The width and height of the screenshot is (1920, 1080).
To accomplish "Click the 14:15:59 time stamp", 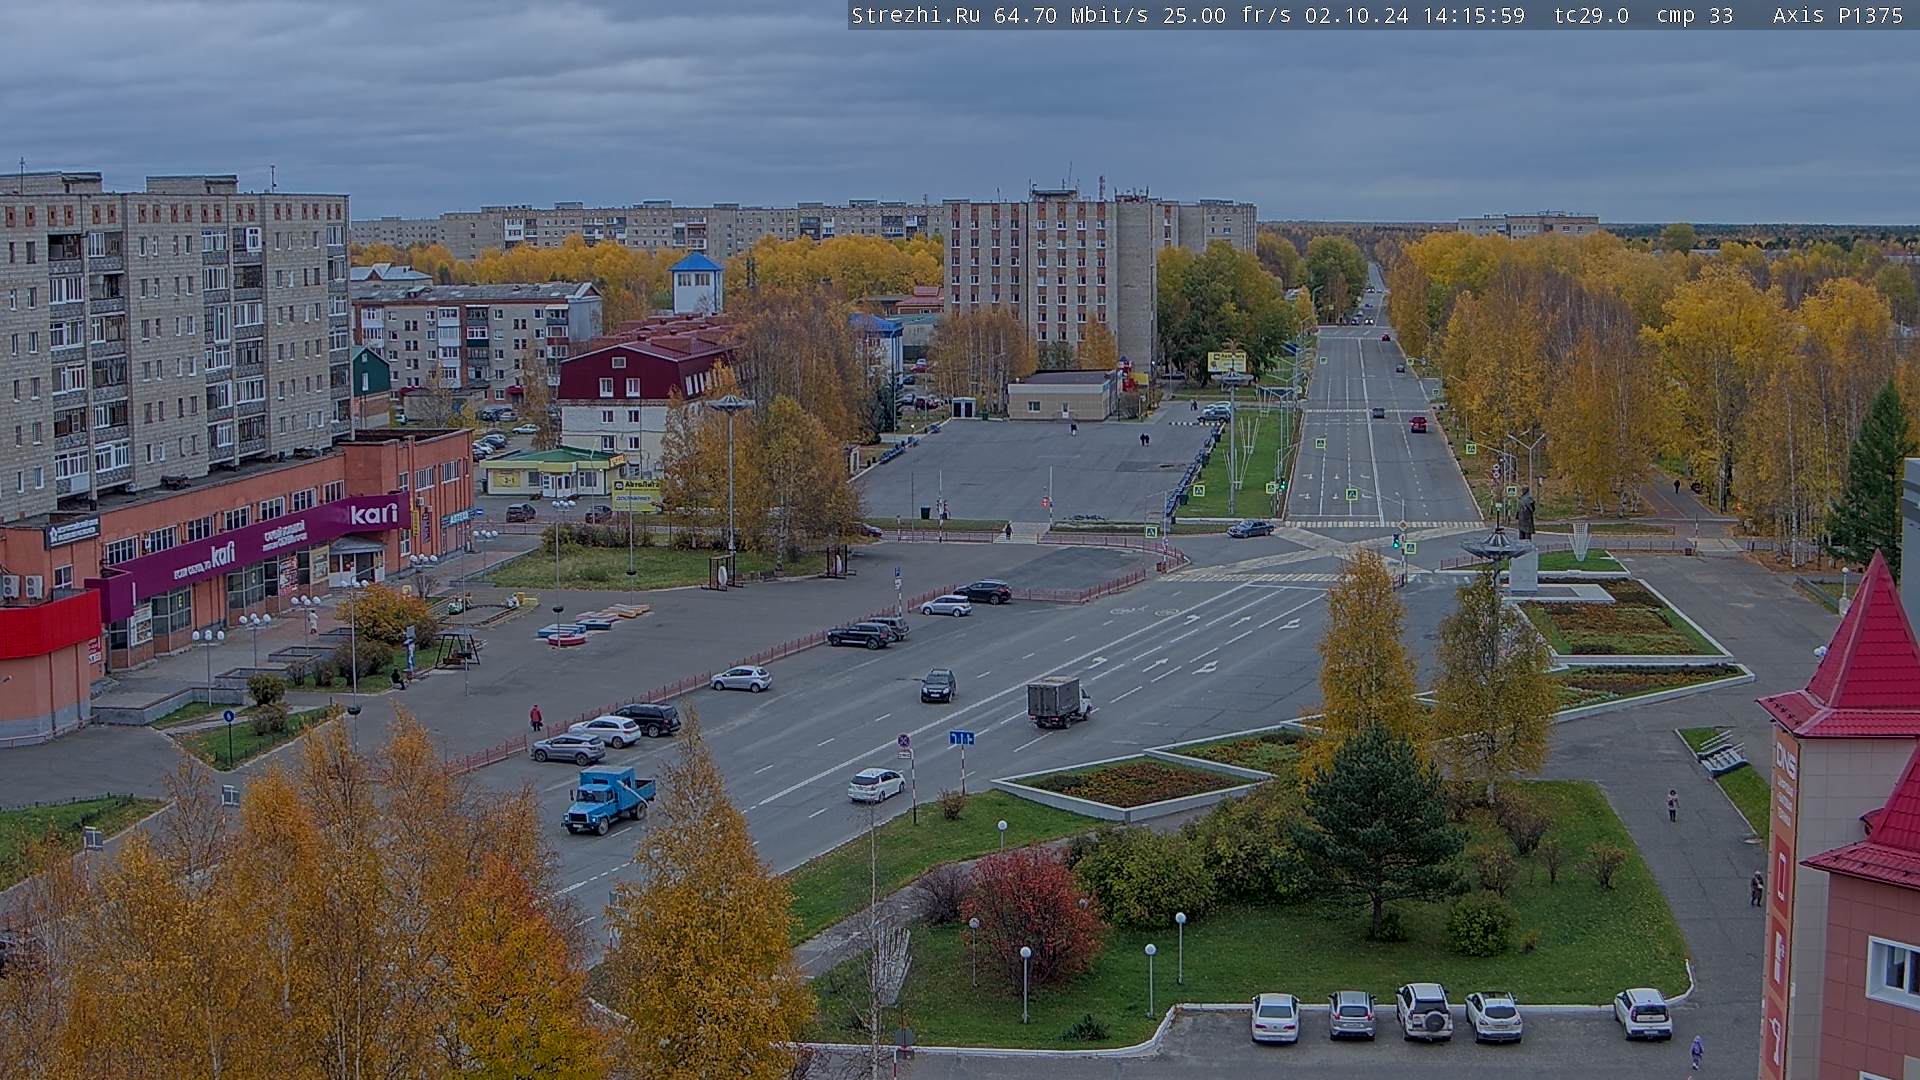I will [1473, 16].
